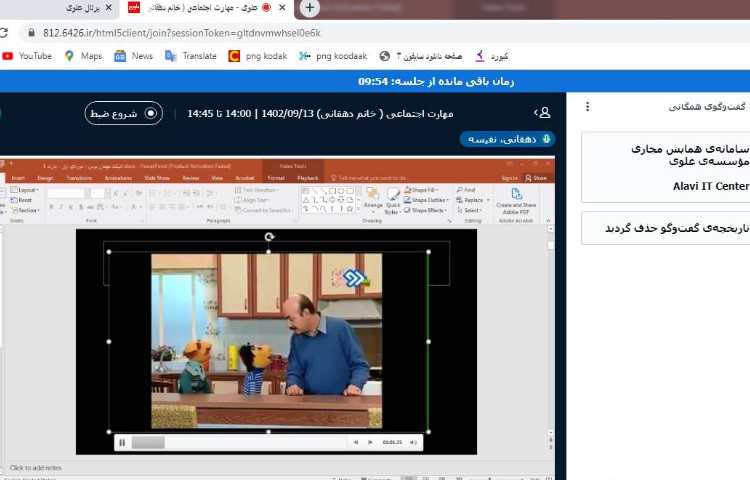Screen dimensions: 750x480
Task: Switch to the Playback ribbon tab
Action: click(x=308, y=178)
